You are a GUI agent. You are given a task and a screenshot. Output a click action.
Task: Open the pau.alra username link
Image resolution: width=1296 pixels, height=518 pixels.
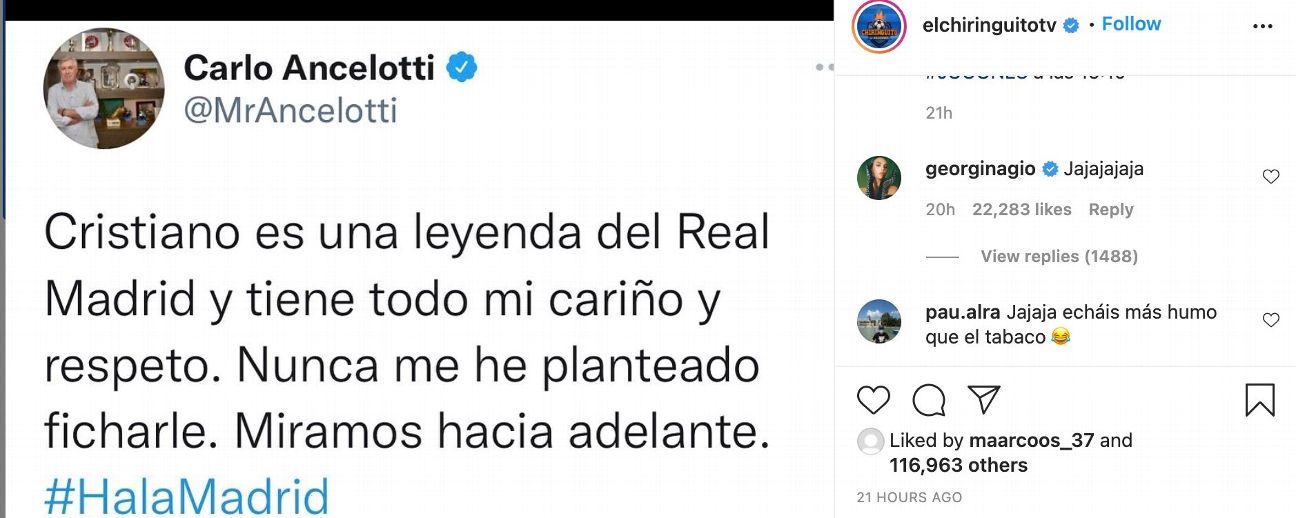(x=963, y=312)
